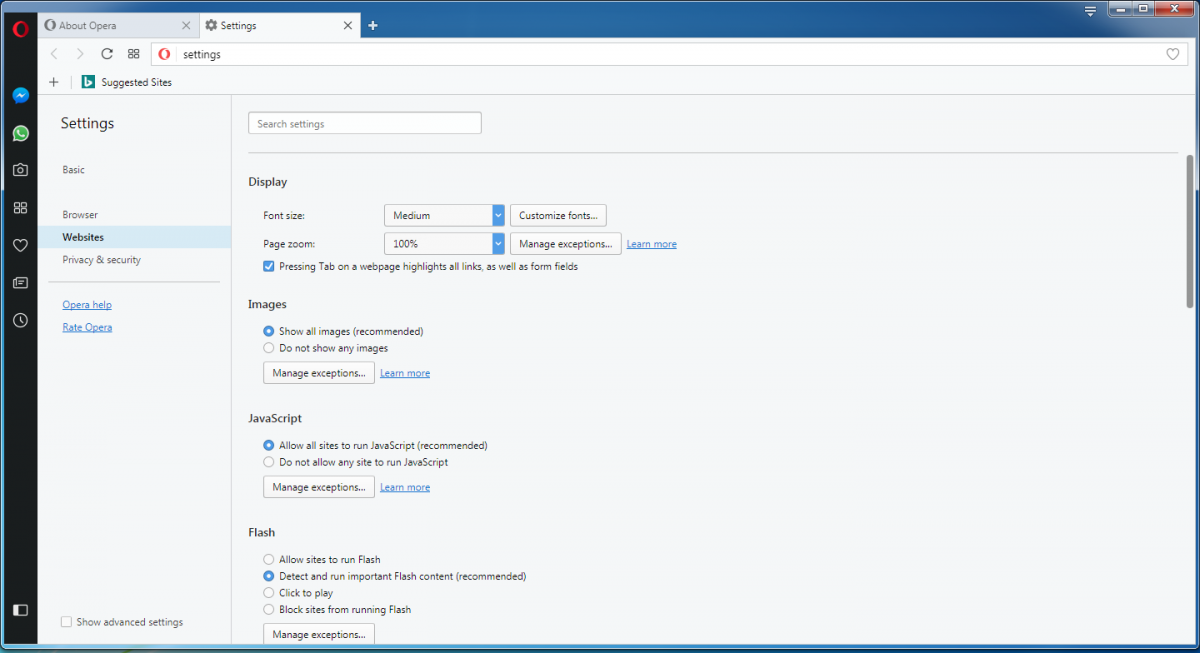
Task: Click the Customize fonts button
Action: point(558,215)
